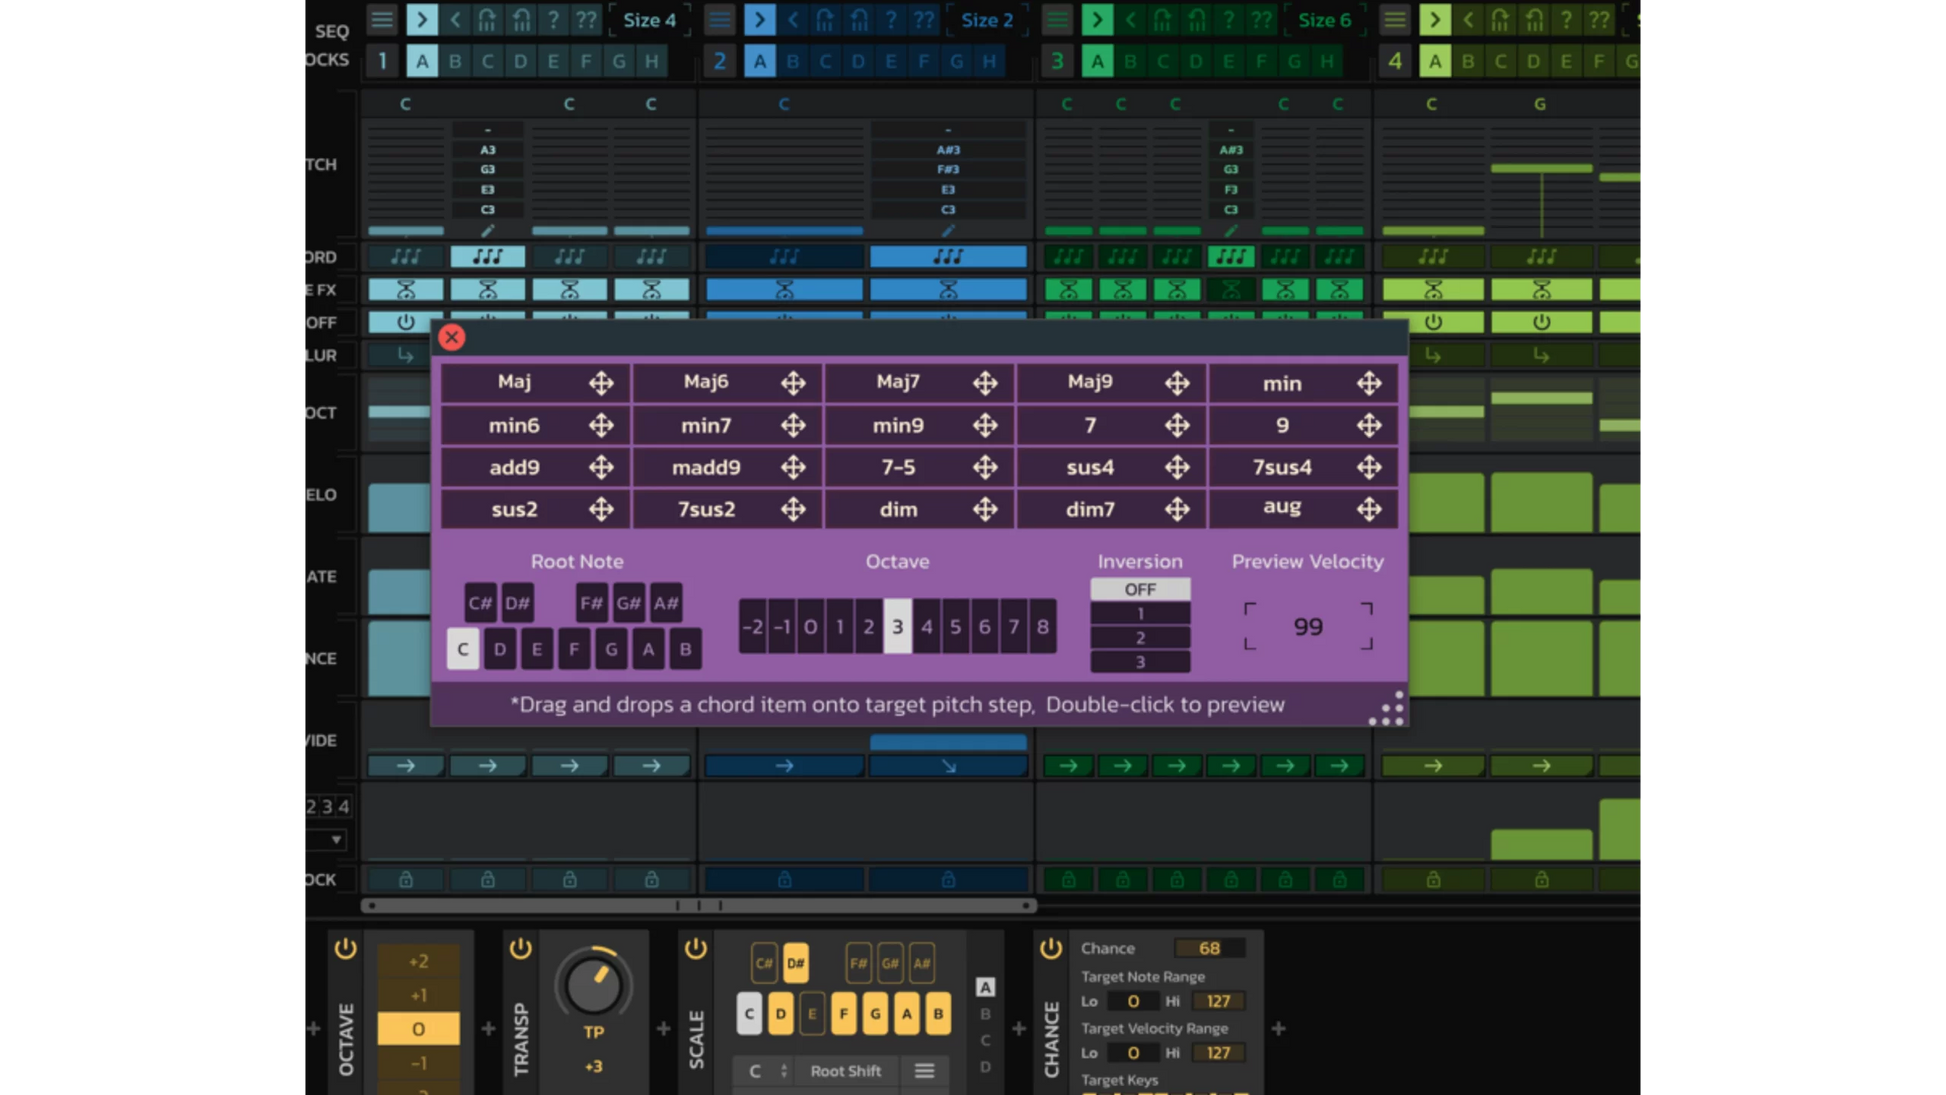The width and height of the screenshot is (1946, 1095).
Task: Click plus icon right of CHANCE module
Action: (1278, 1028)
